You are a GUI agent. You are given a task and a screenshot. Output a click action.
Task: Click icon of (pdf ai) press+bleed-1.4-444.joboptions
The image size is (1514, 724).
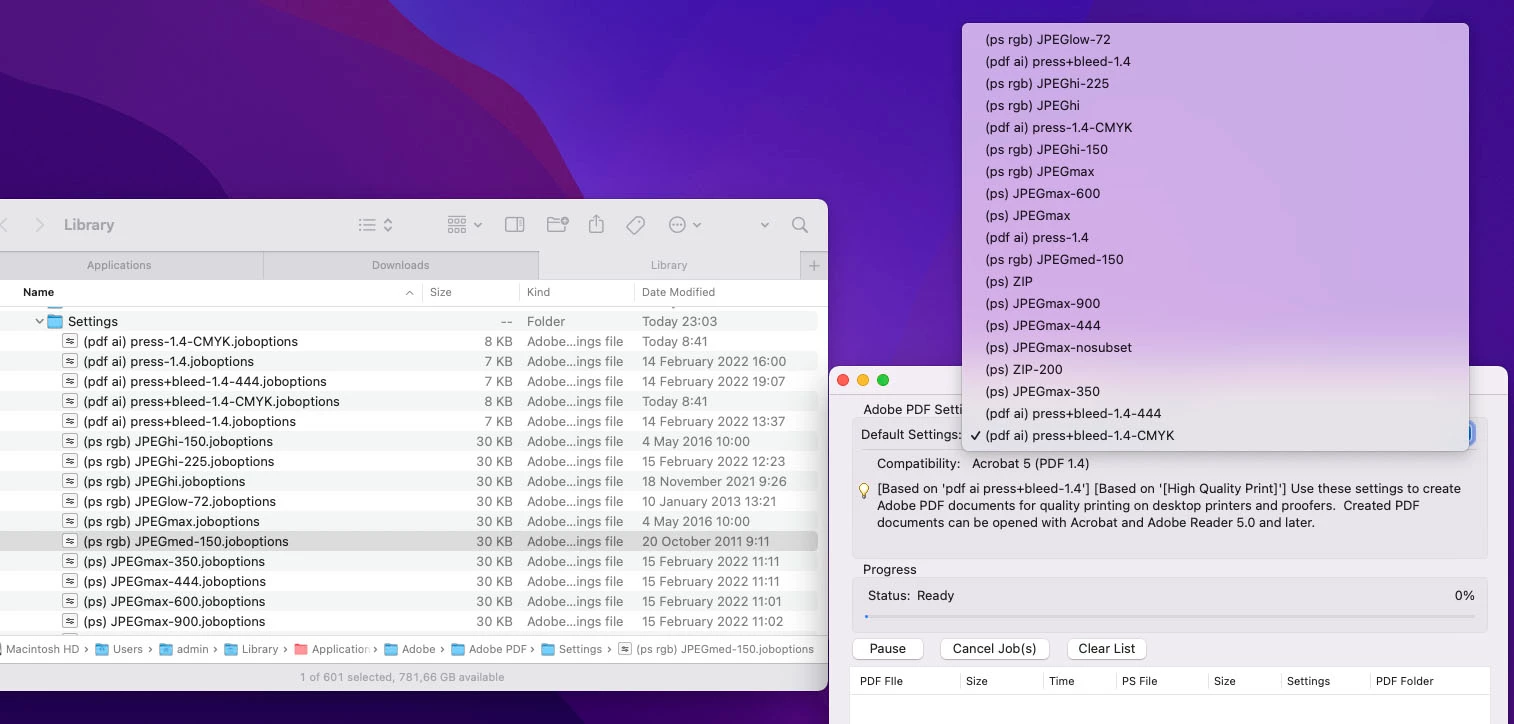tap(70, 381)
